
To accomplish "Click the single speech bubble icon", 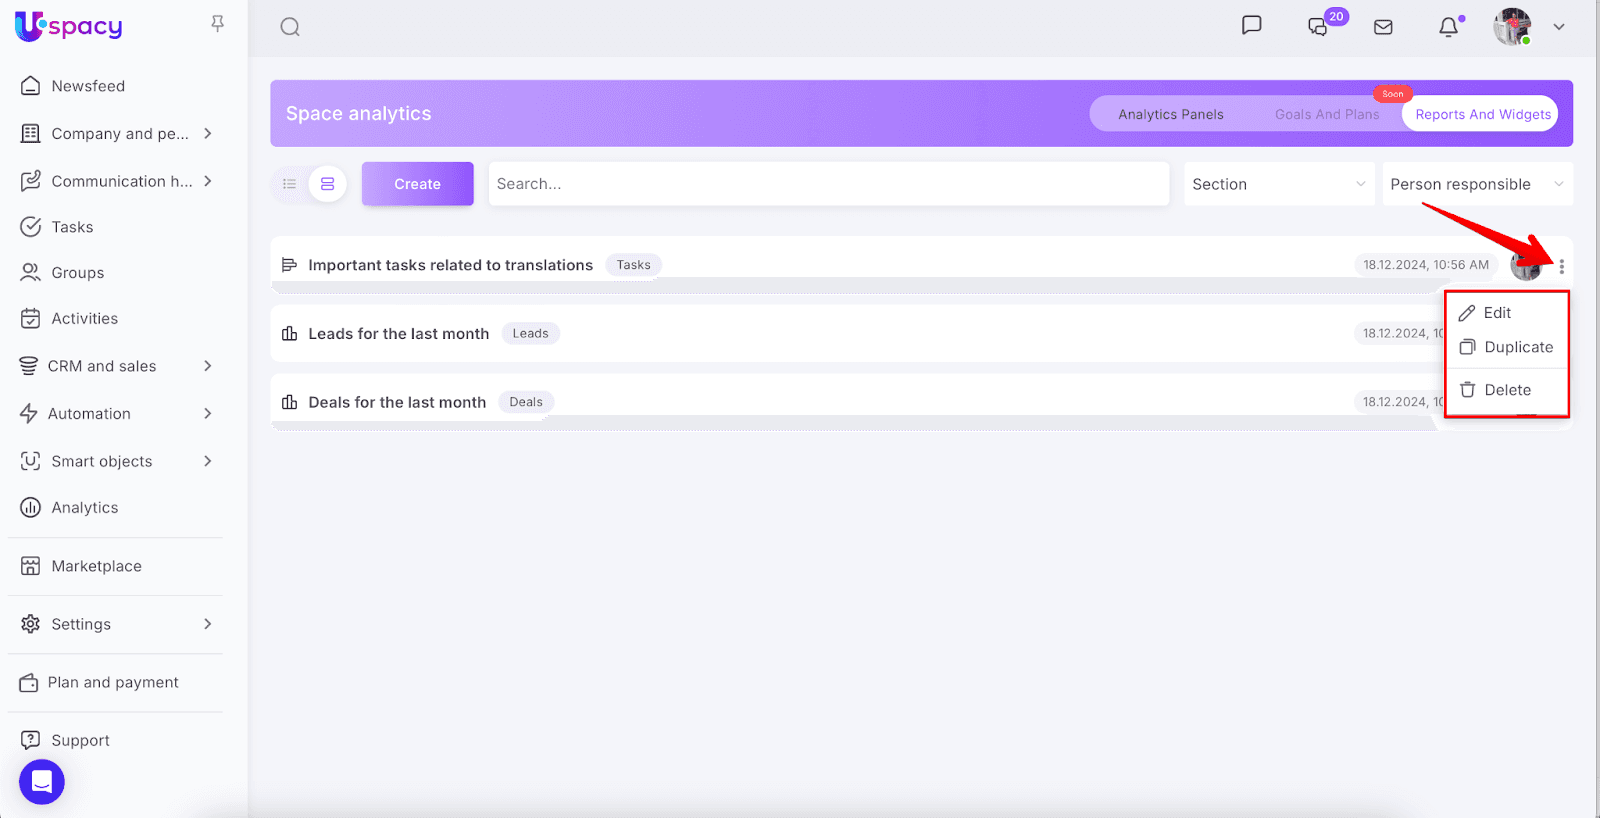I will (x=1251, y=26).
